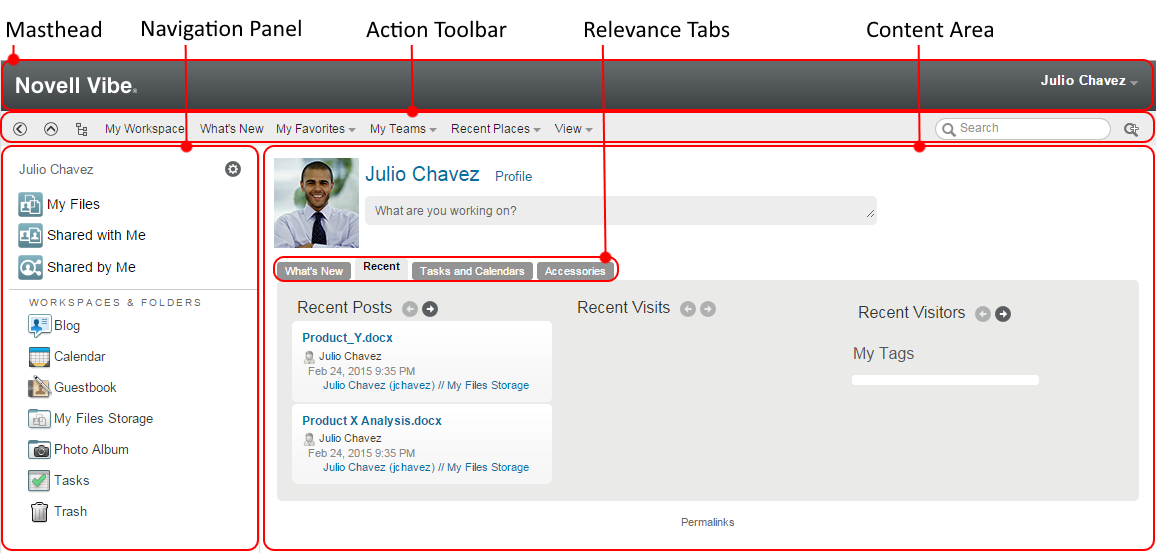Click Julio Chavez title in navigation panel
This screenshot has width=1156, height=553.
pos(56,170)
